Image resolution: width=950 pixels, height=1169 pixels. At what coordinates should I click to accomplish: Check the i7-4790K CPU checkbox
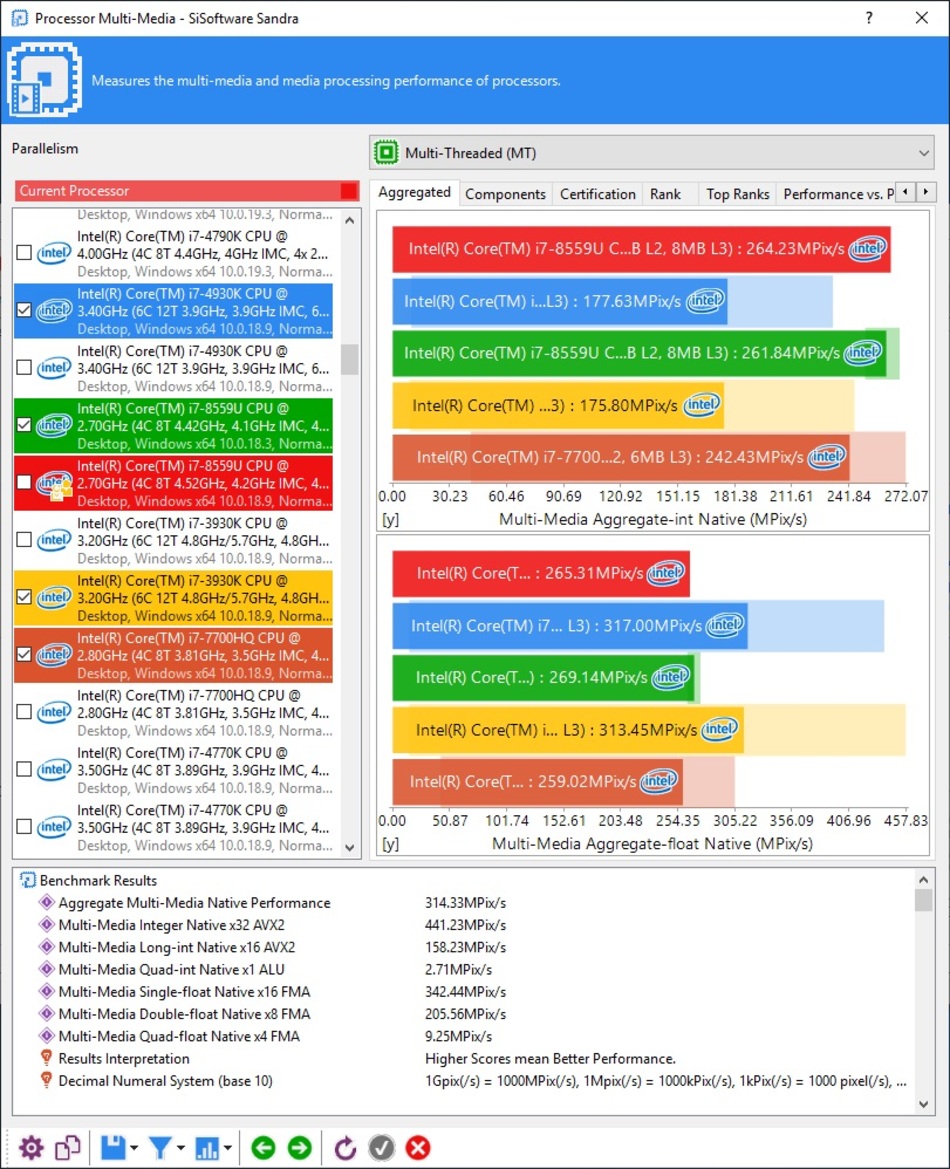click(x=24, y=253)
